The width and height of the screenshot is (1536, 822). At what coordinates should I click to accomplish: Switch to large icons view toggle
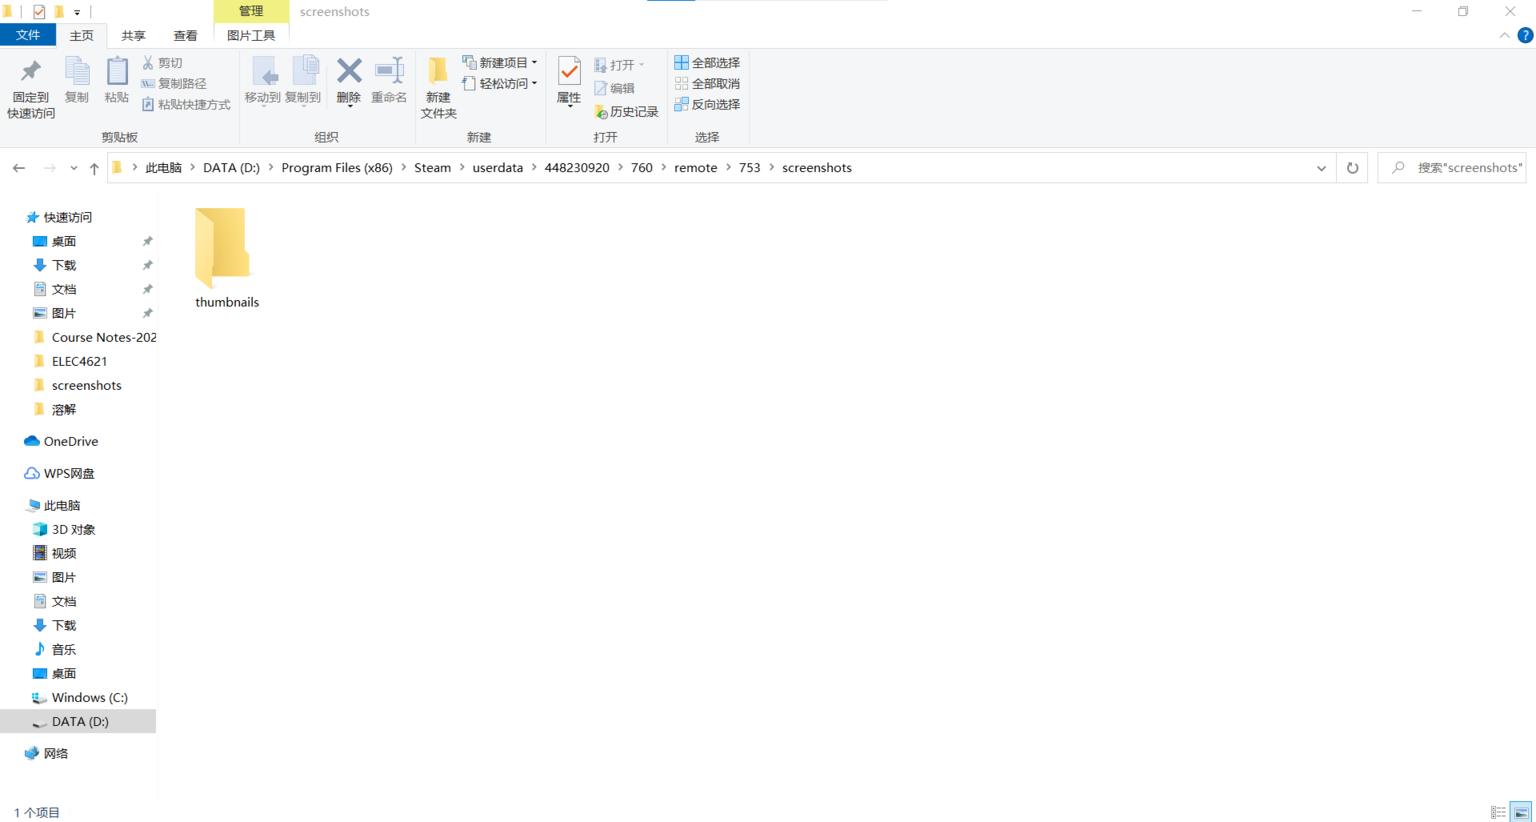(x=1520, y=812)
